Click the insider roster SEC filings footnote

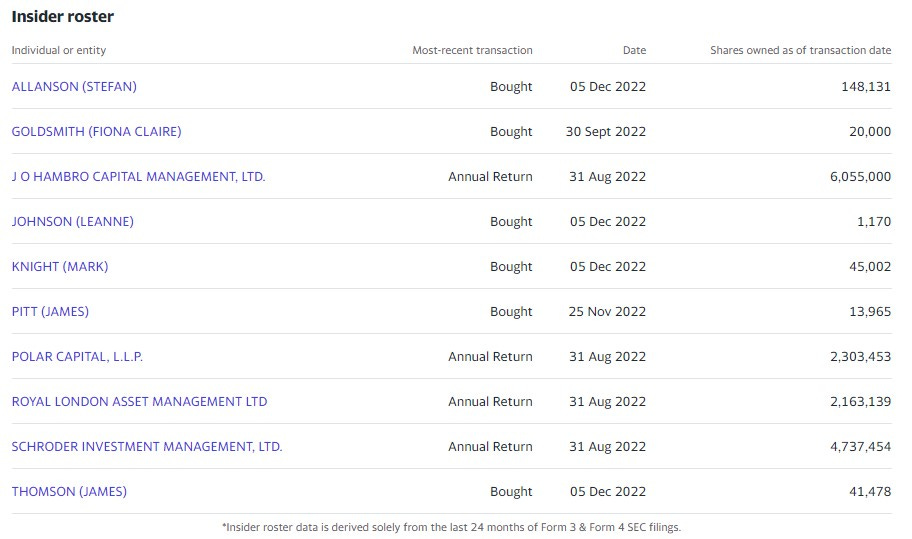click(451, 527)
